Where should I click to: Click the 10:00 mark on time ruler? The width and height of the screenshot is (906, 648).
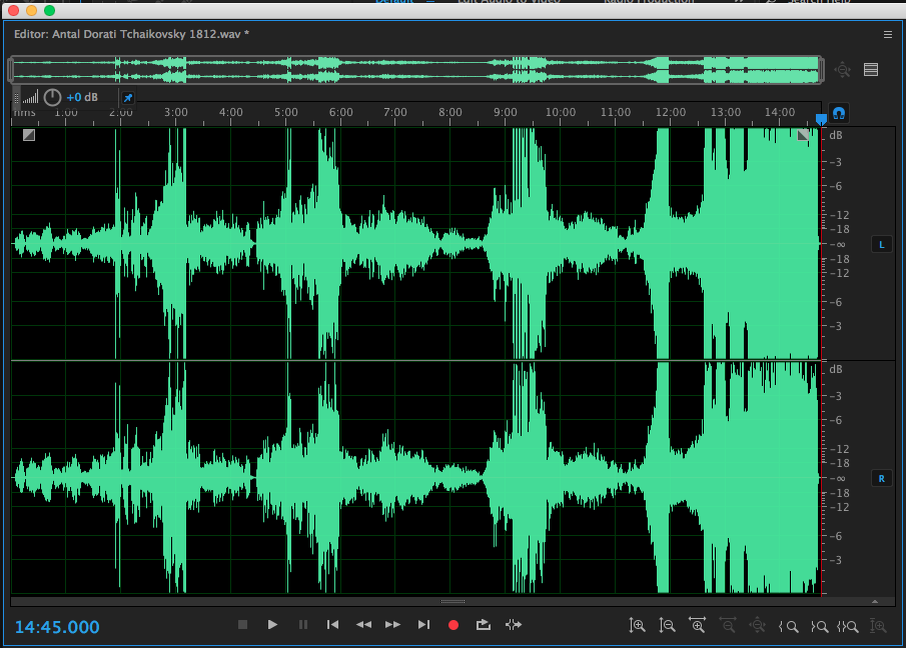pyautogui.click(x=560, y=112)
